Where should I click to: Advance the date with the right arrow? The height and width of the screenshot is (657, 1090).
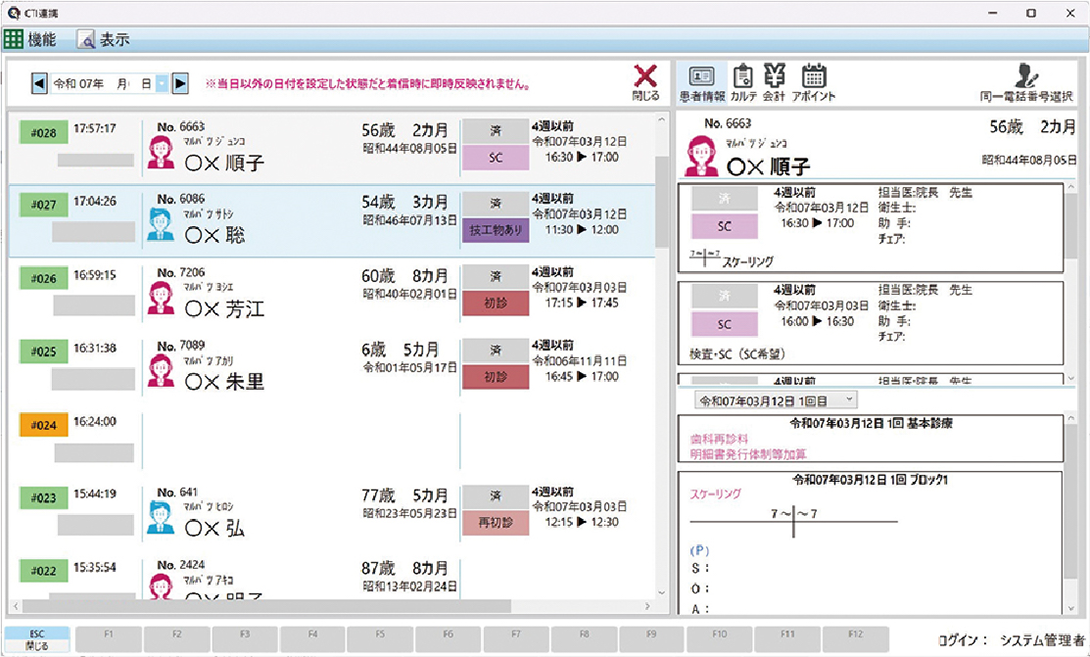pos(180,83)
